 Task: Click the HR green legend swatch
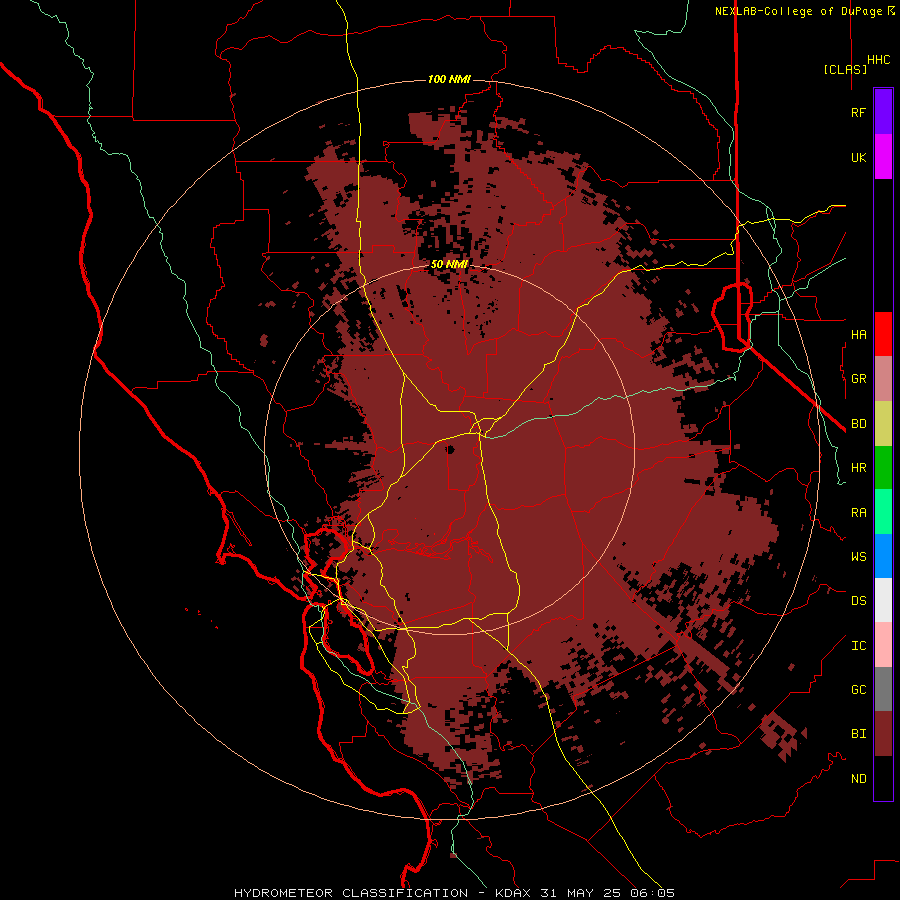[883, 468]
